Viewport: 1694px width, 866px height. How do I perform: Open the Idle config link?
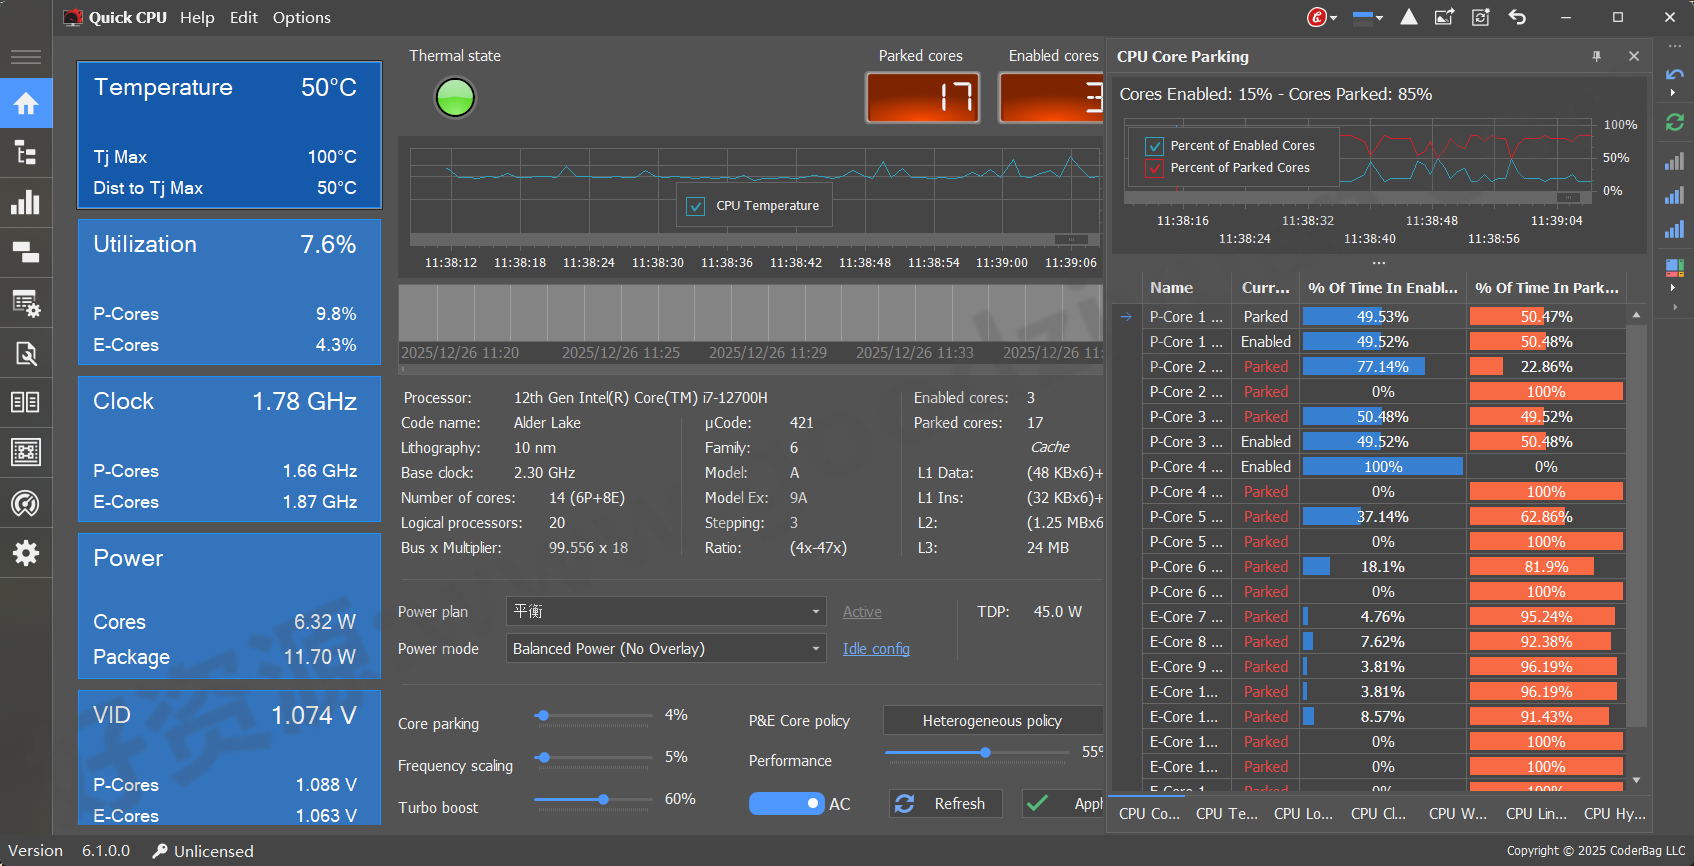click(x=876, y=649)
